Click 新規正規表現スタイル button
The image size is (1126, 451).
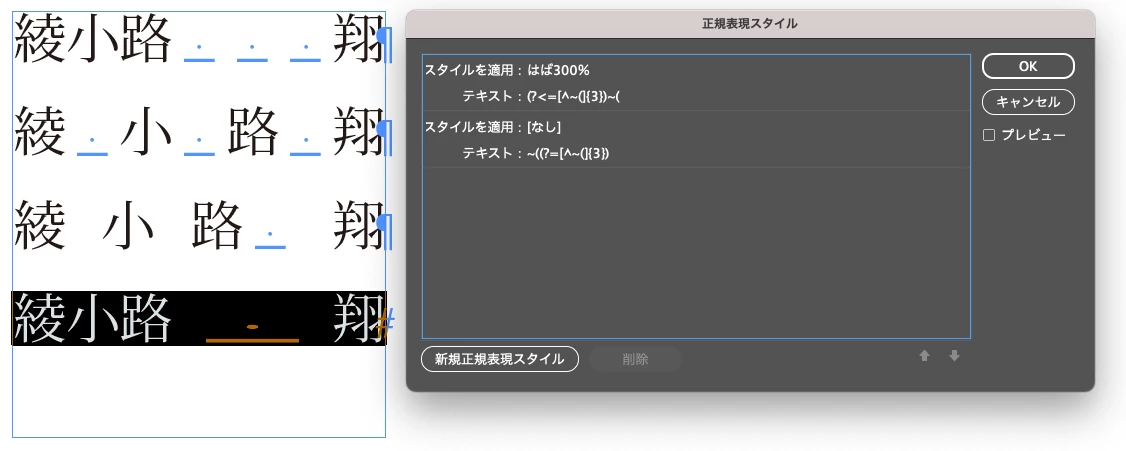pyautogui.click(x=500, y=359)
